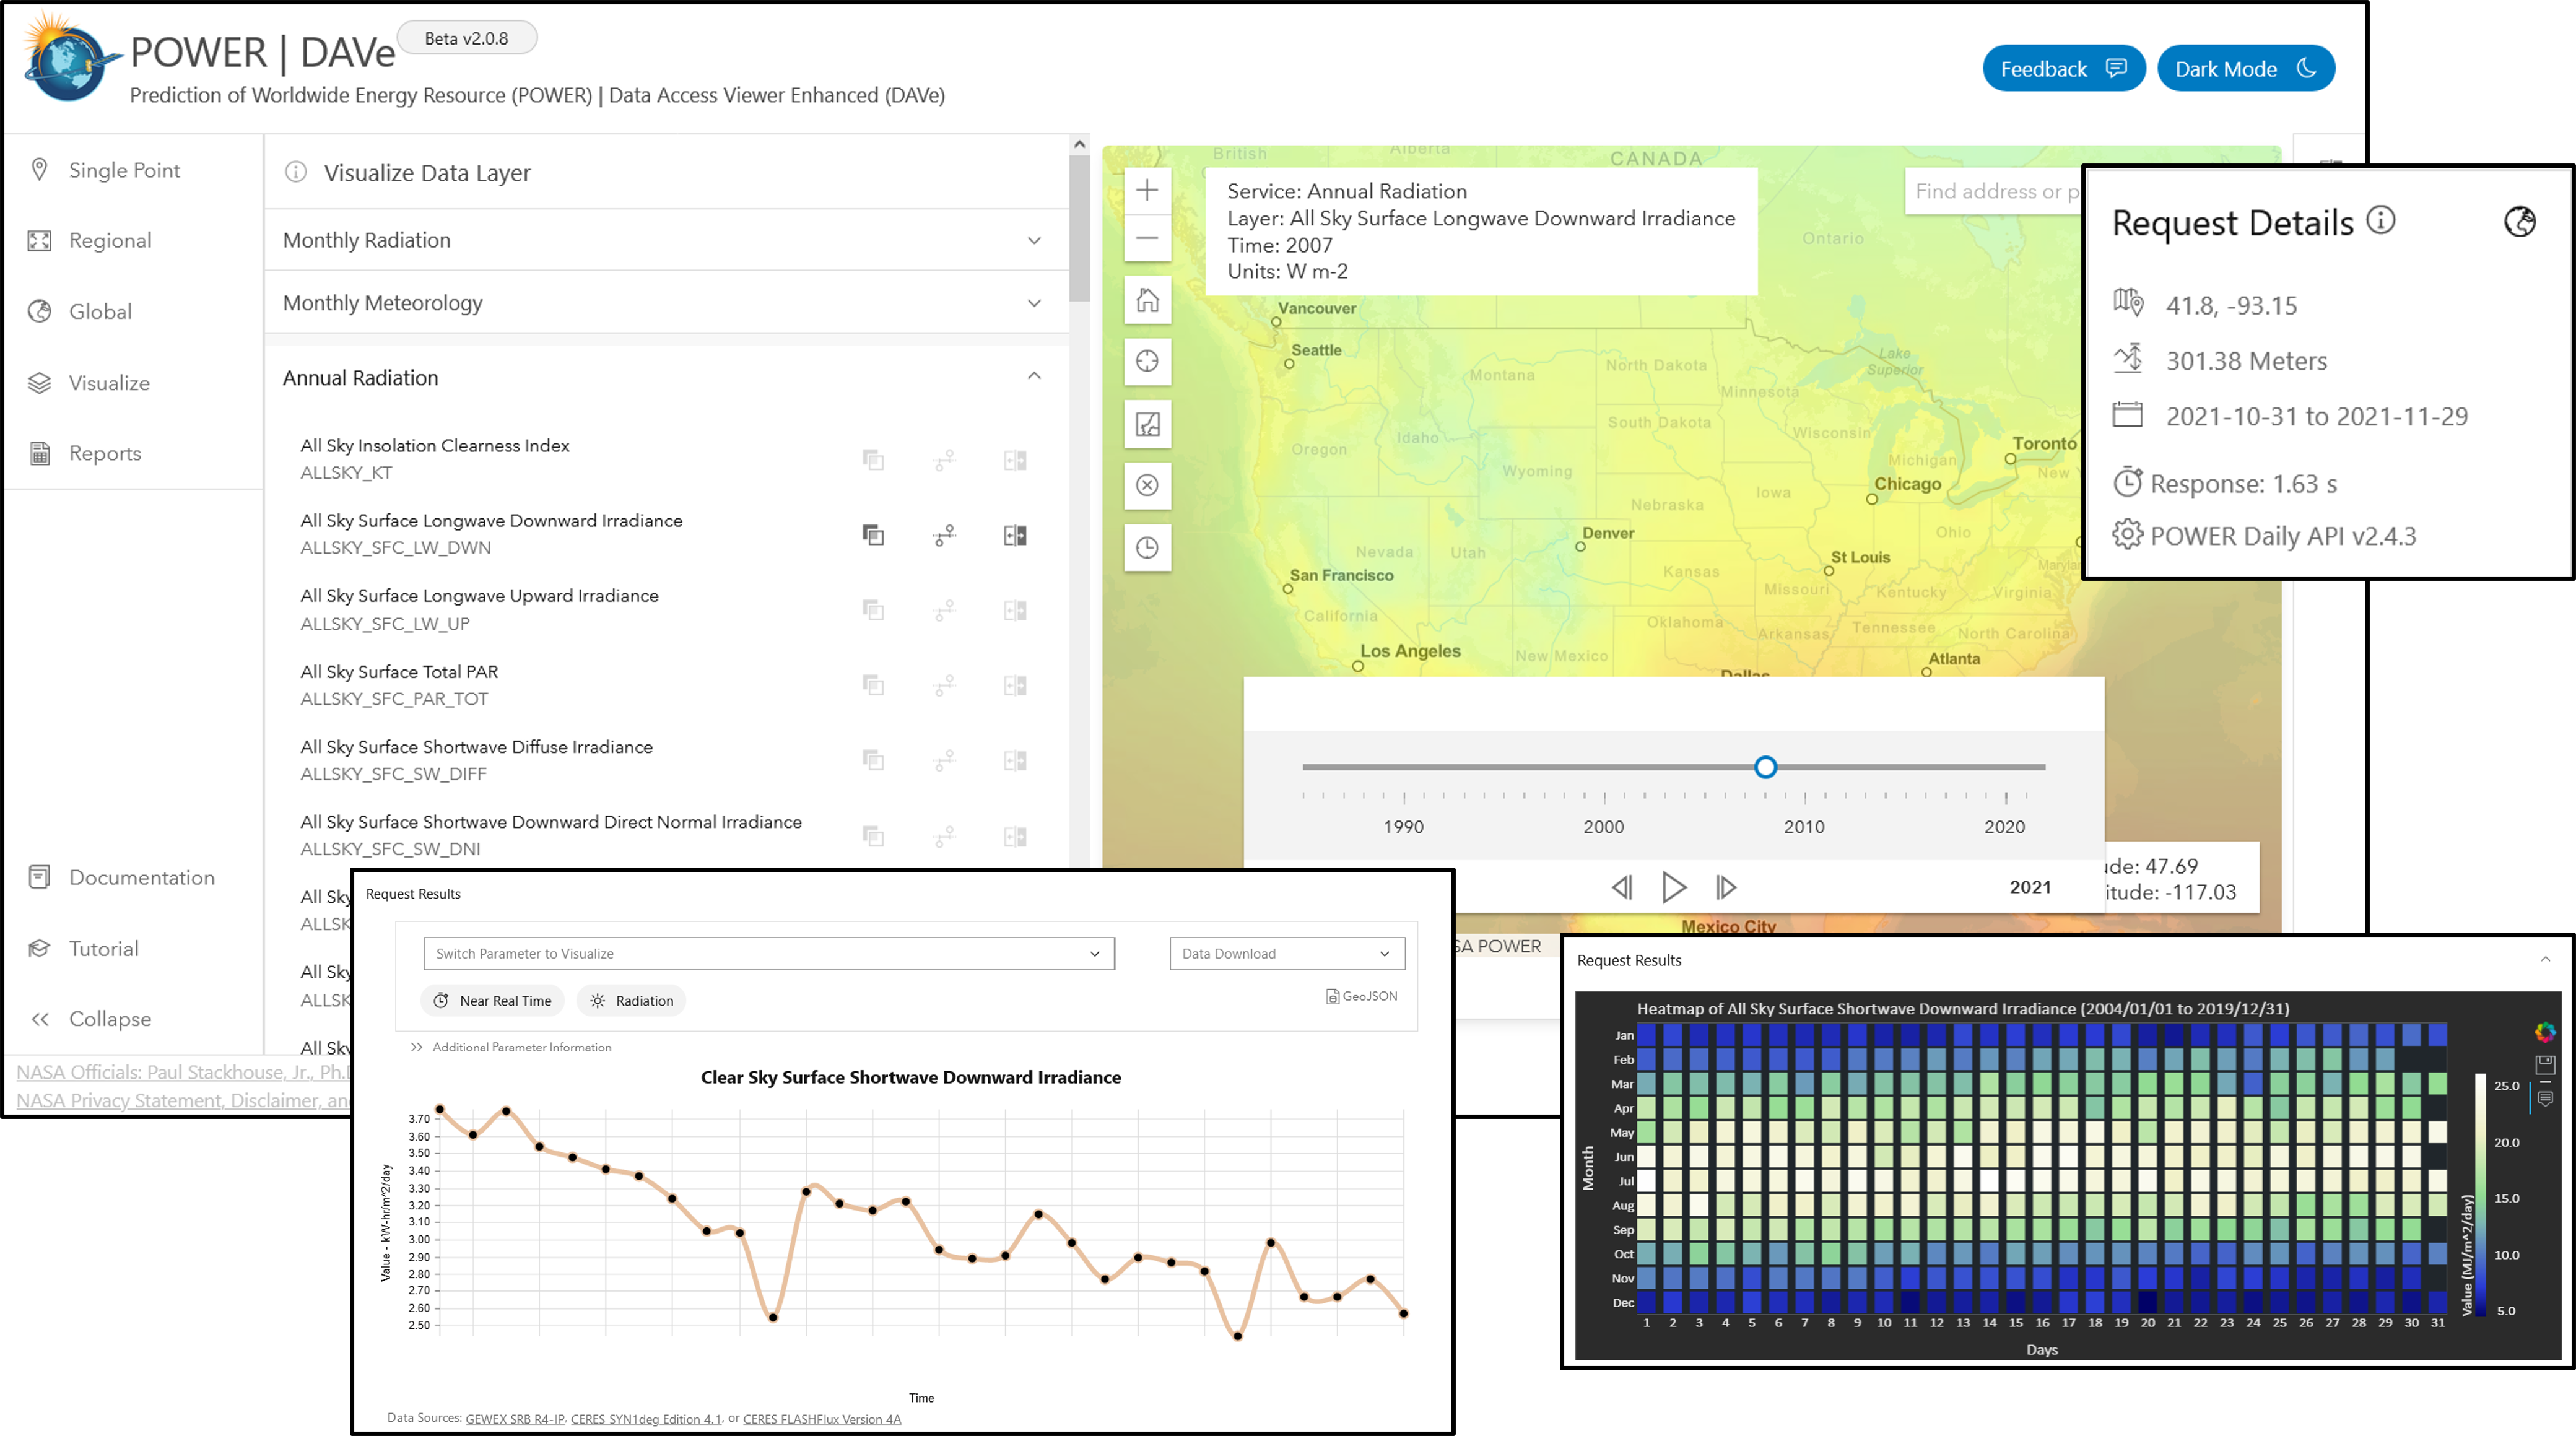This screenshot has height=1436, width=2576.
Task: Click the Visualize Data Layer info icon
Action: [x=296, y=172]
